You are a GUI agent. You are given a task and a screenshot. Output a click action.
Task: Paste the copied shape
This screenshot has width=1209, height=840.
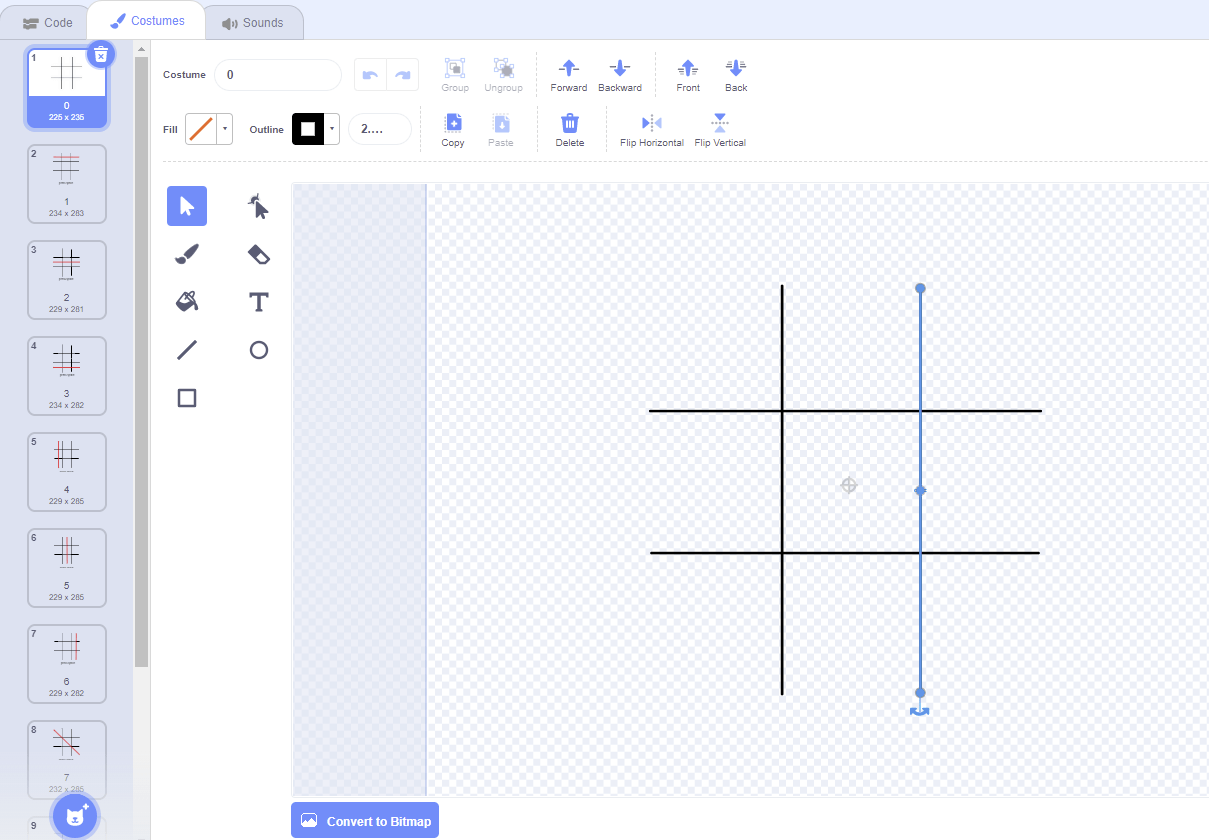pyautogui.click(x=501, y=130)
